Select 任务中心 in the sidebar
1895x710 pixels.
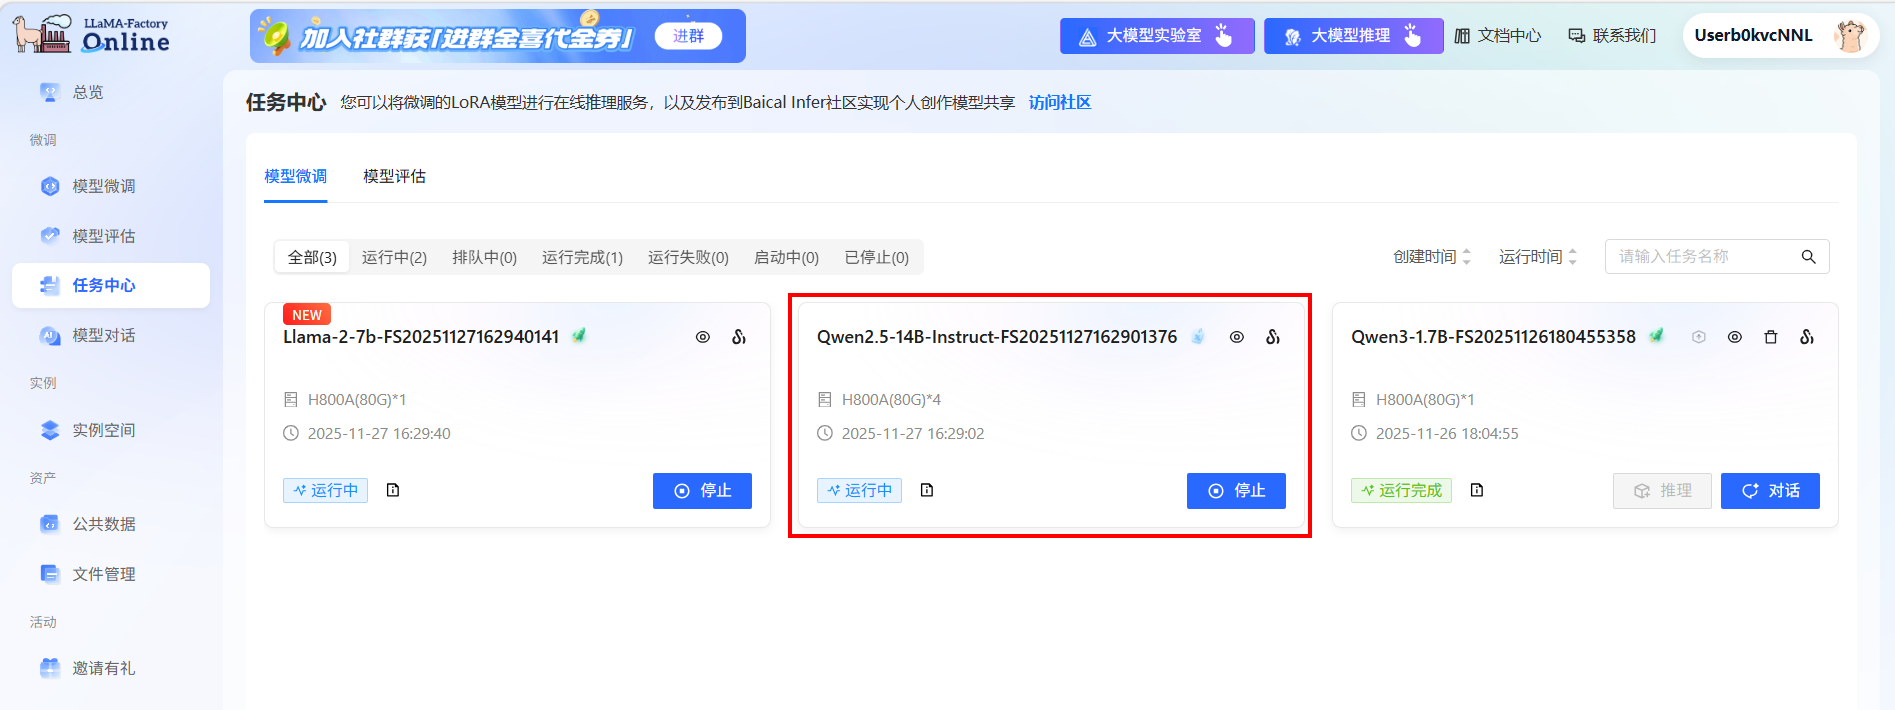click(111, 285)
